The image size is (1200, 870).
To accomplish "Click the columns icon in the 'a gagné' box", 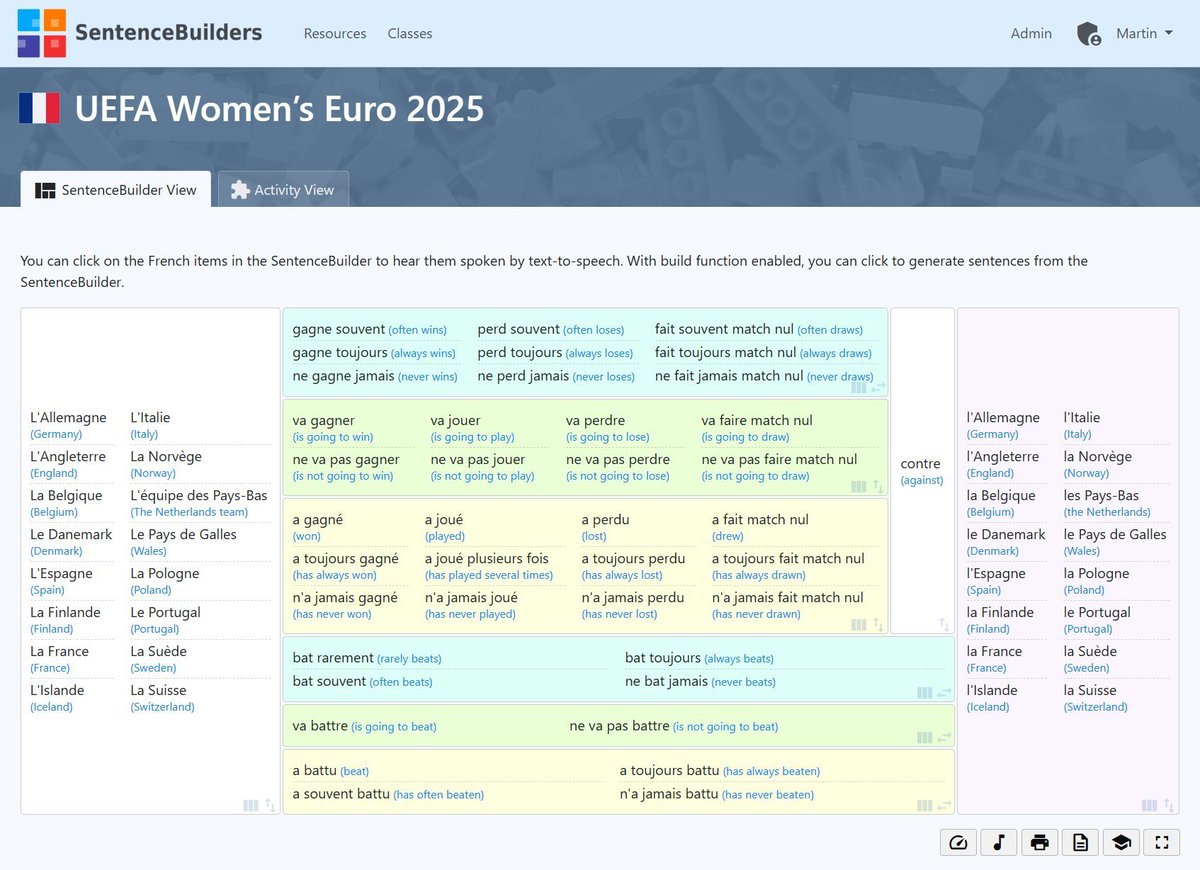I will point(859,625).
